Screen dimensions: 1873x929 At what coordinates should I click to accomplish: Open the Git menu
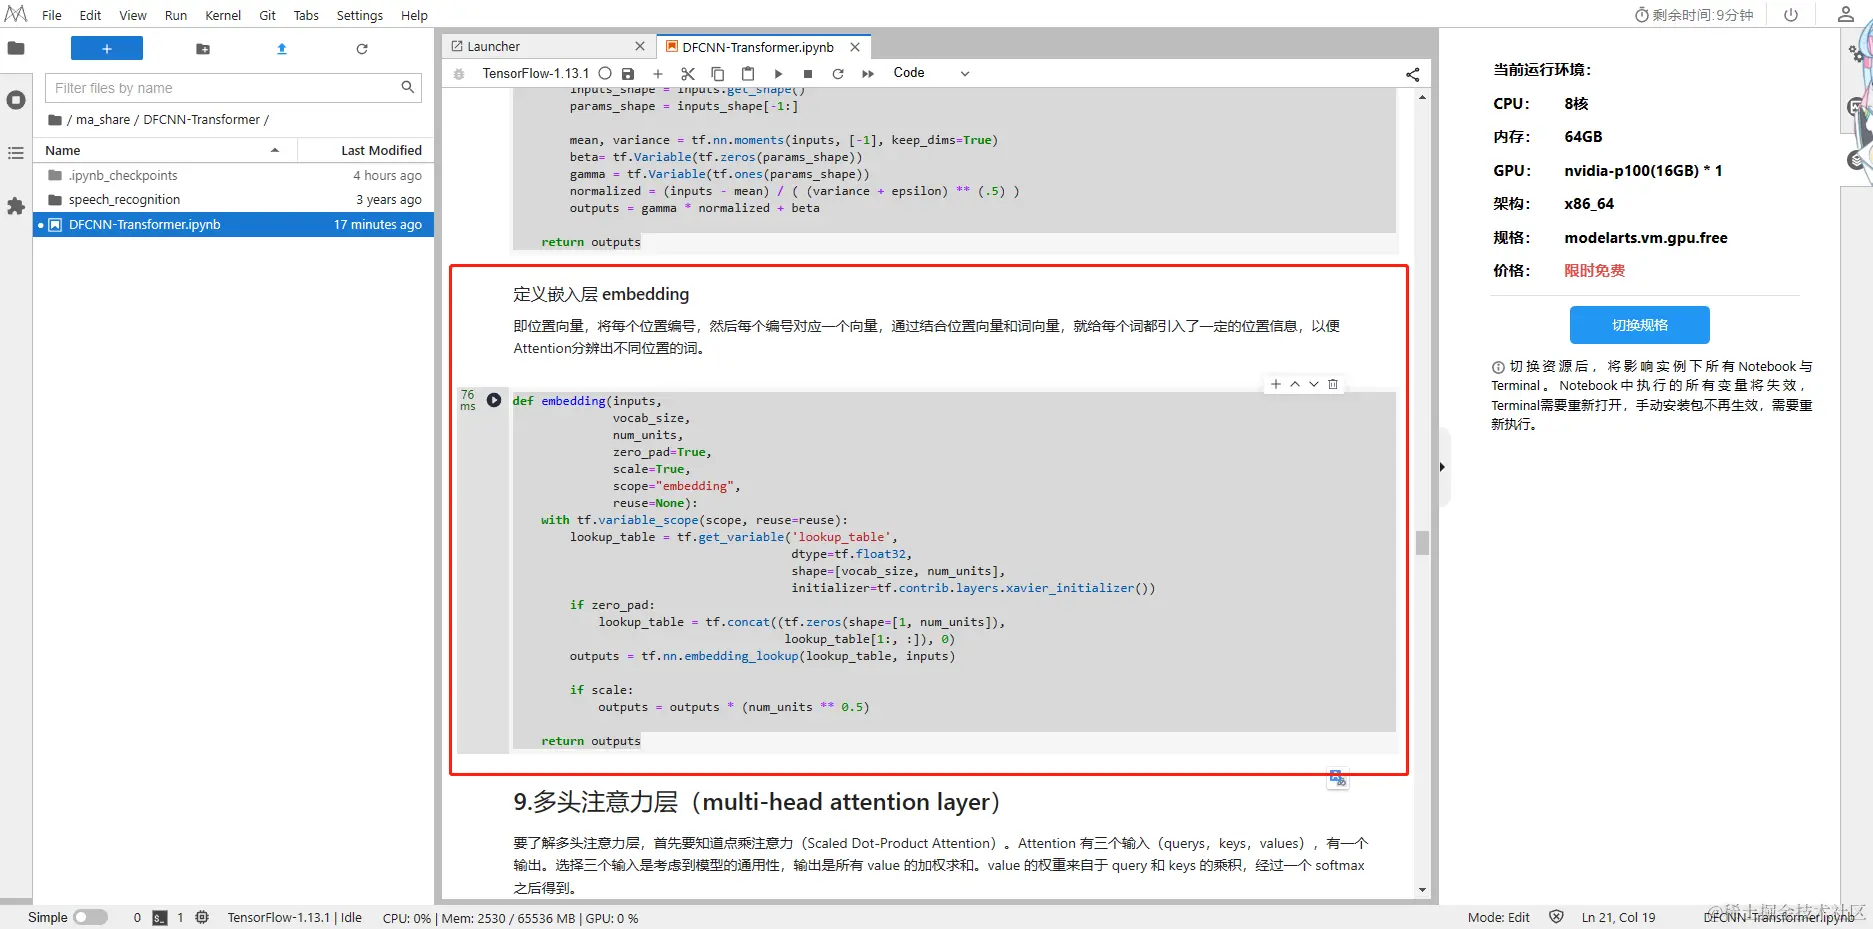pos(267,15)
